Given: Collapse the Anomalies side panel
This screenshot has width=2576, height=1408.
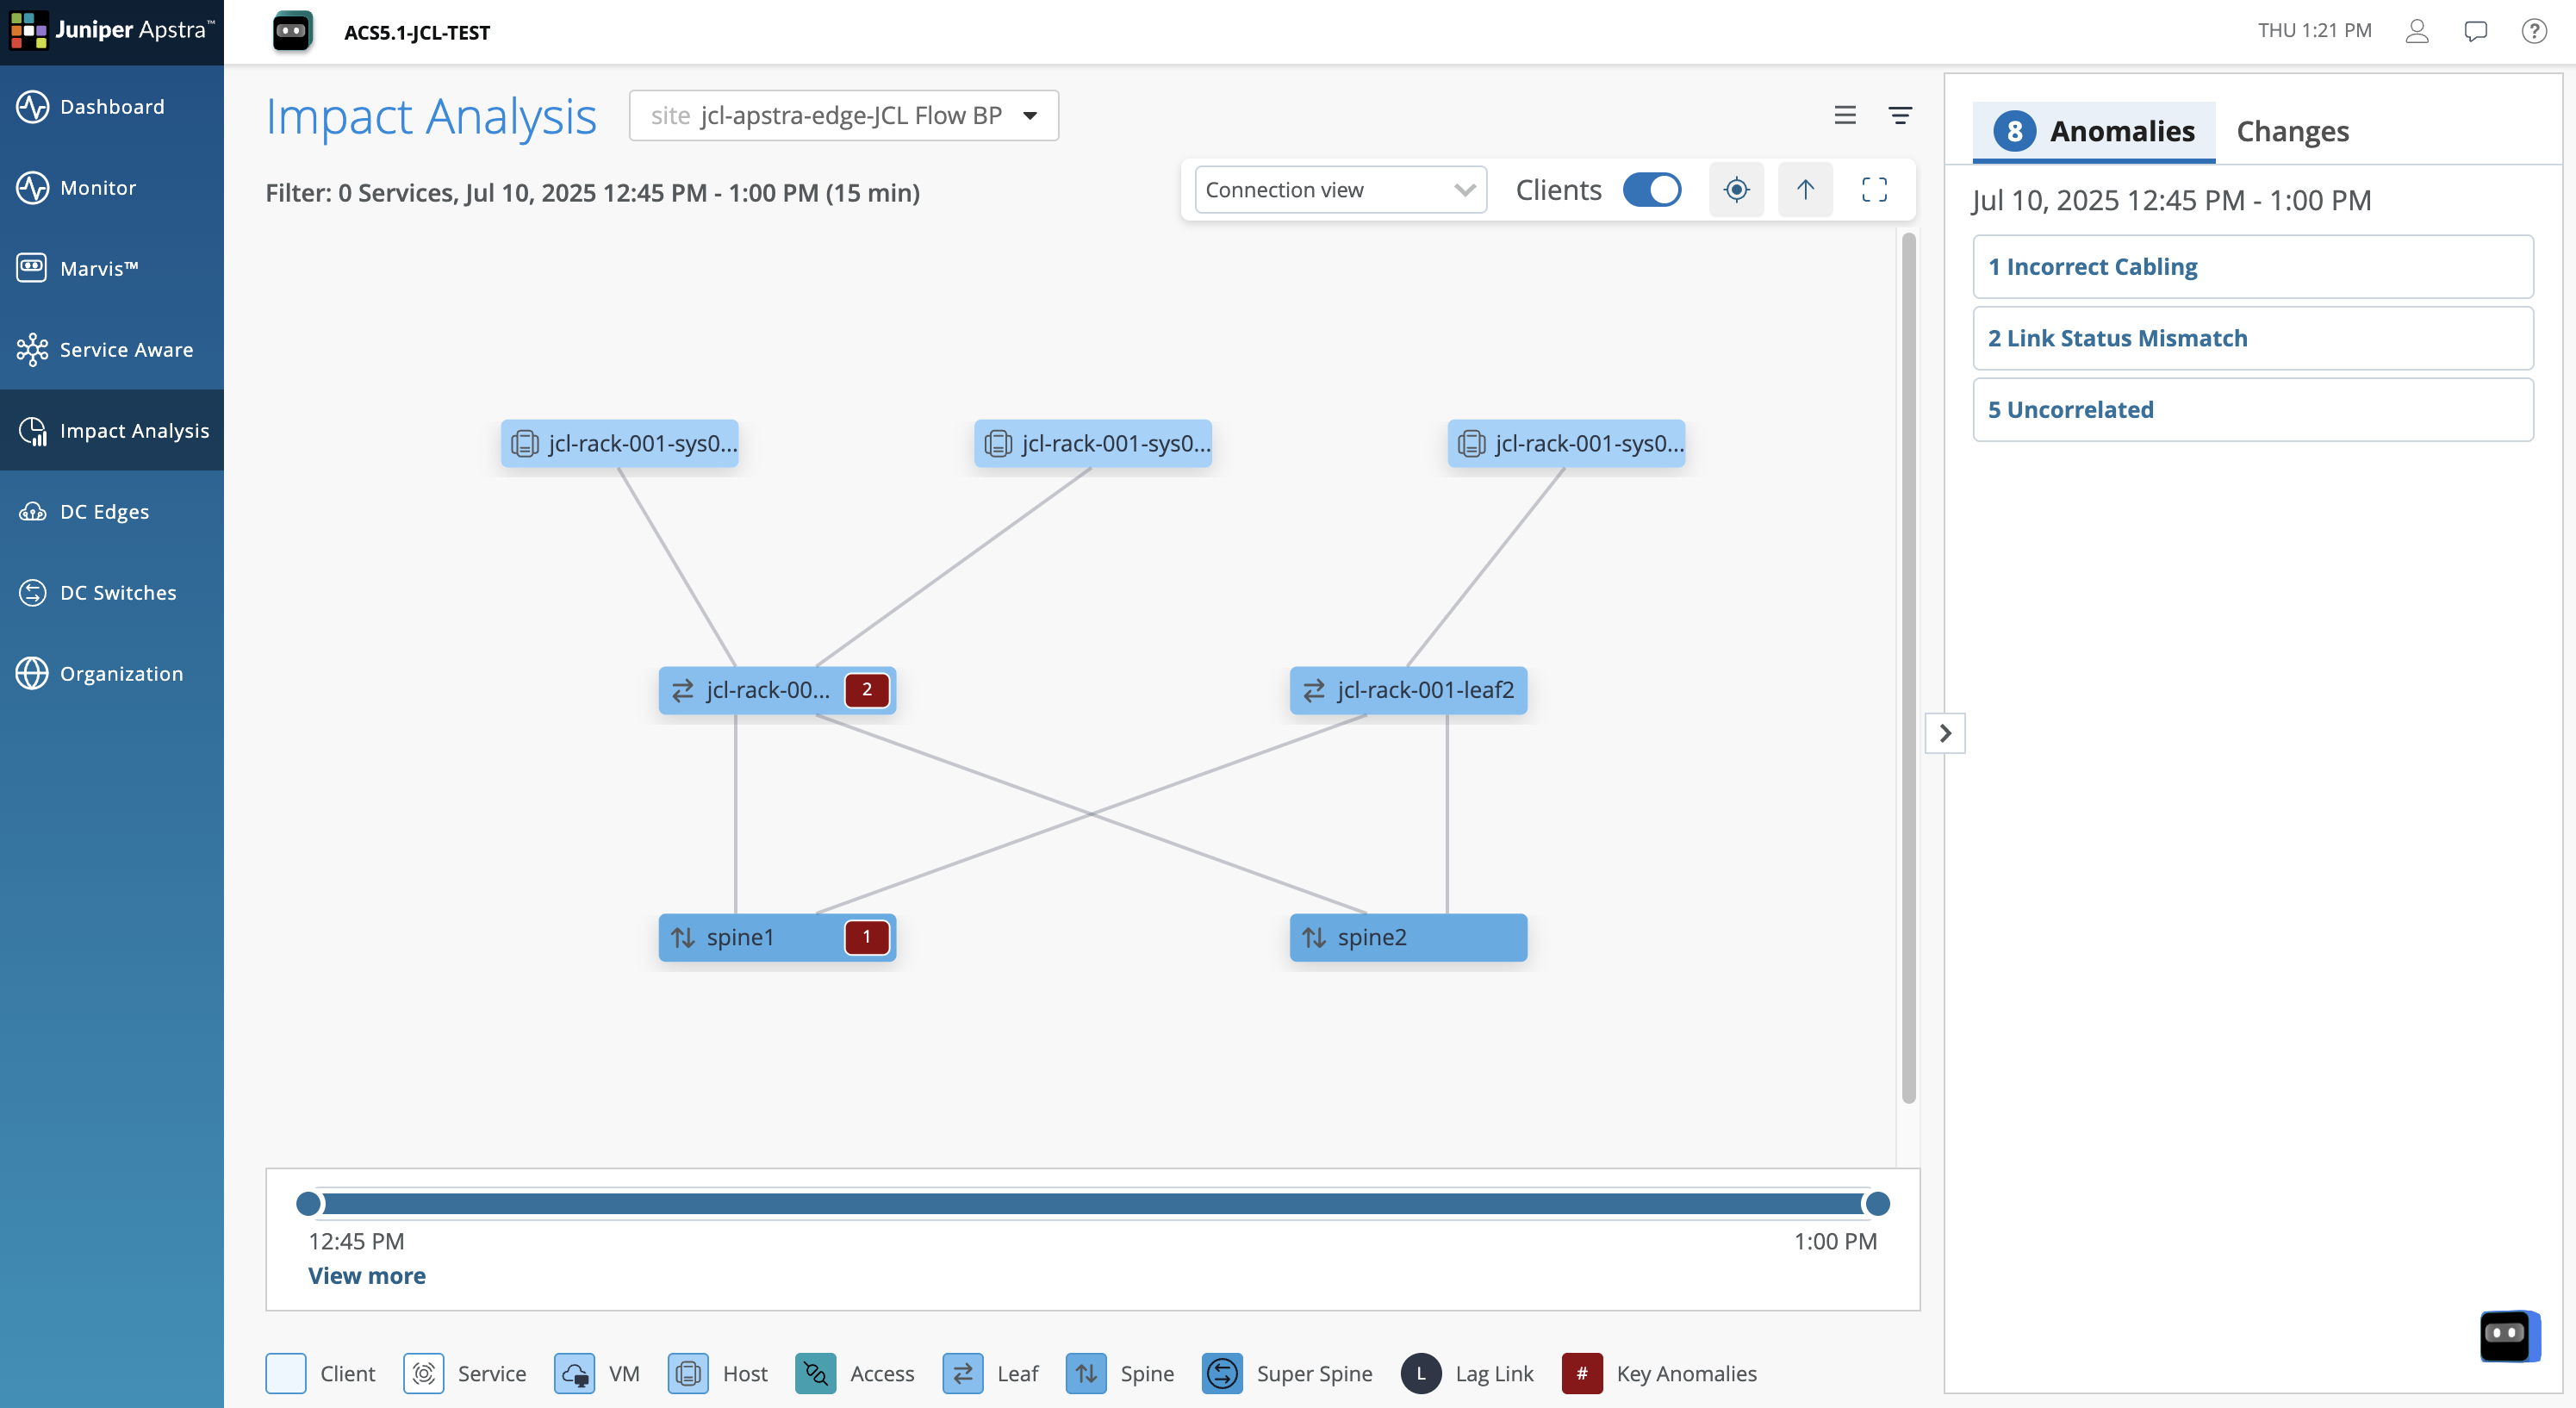Looking at the screenshot, I should coord(1945,733).
